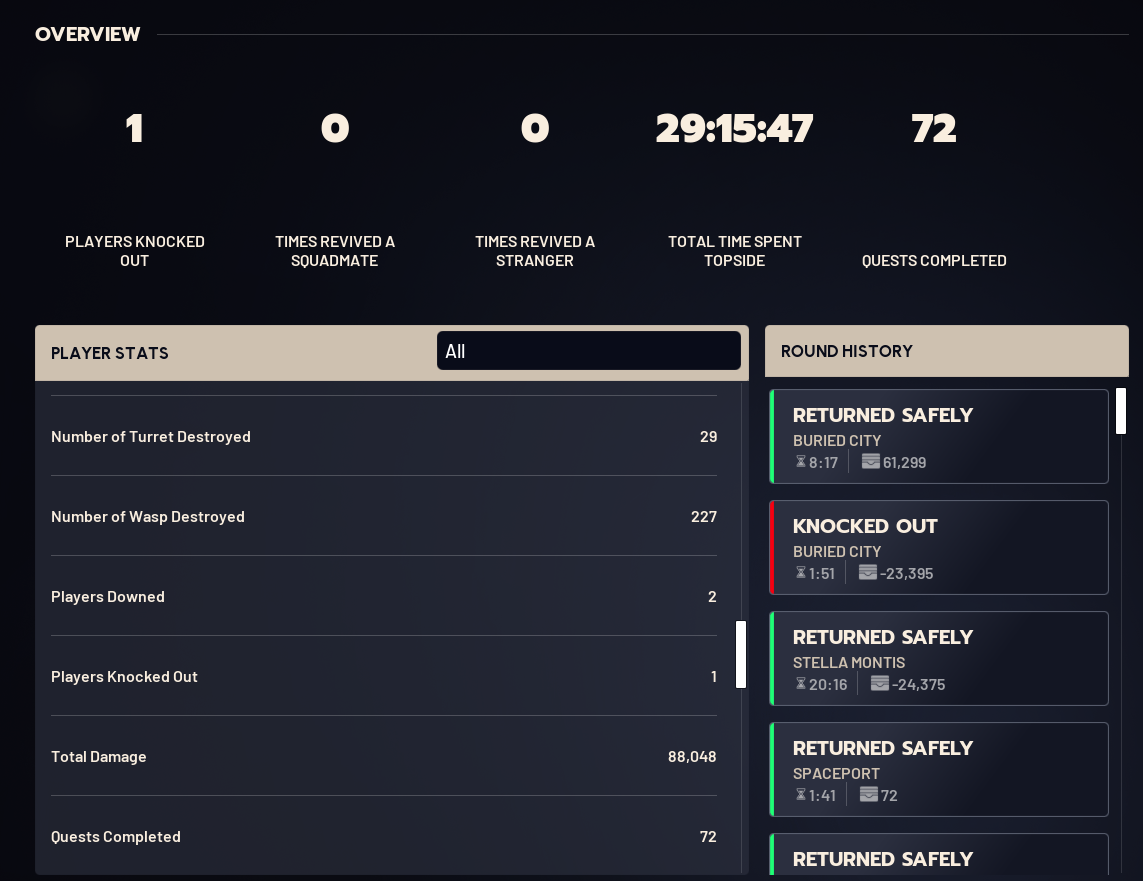Select the Number of Turret Destroyed row

(x=384, y=436)
